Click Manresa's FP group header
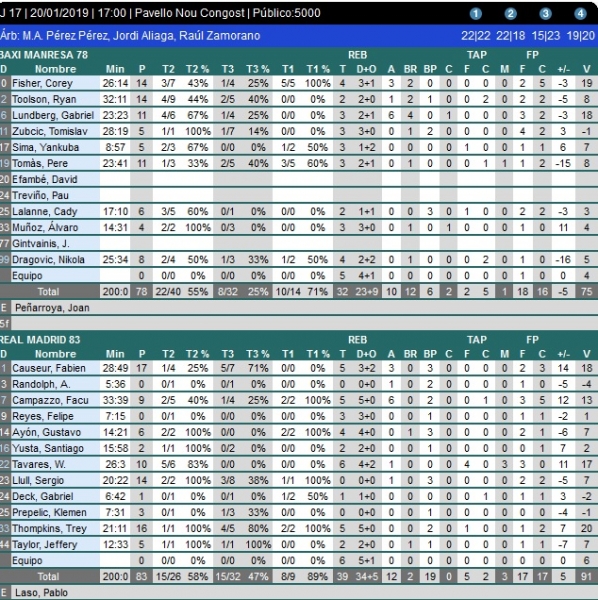This screenshot has height=600, width=598. 532,55
